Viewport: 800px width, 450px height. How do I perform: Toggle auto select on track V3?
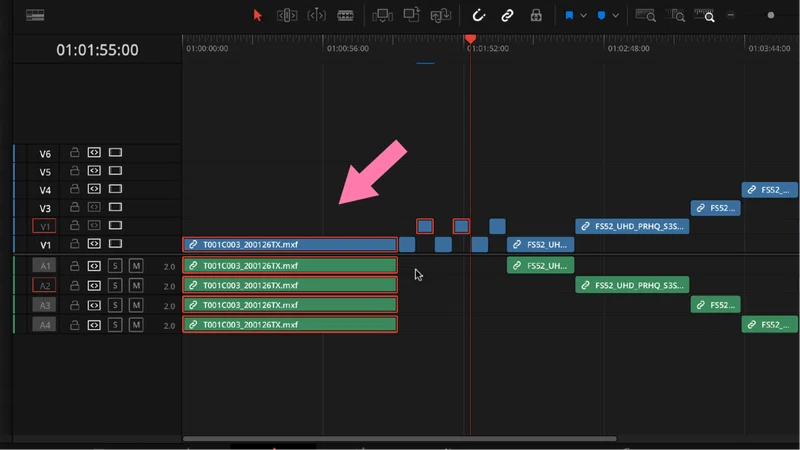[94, 207]
